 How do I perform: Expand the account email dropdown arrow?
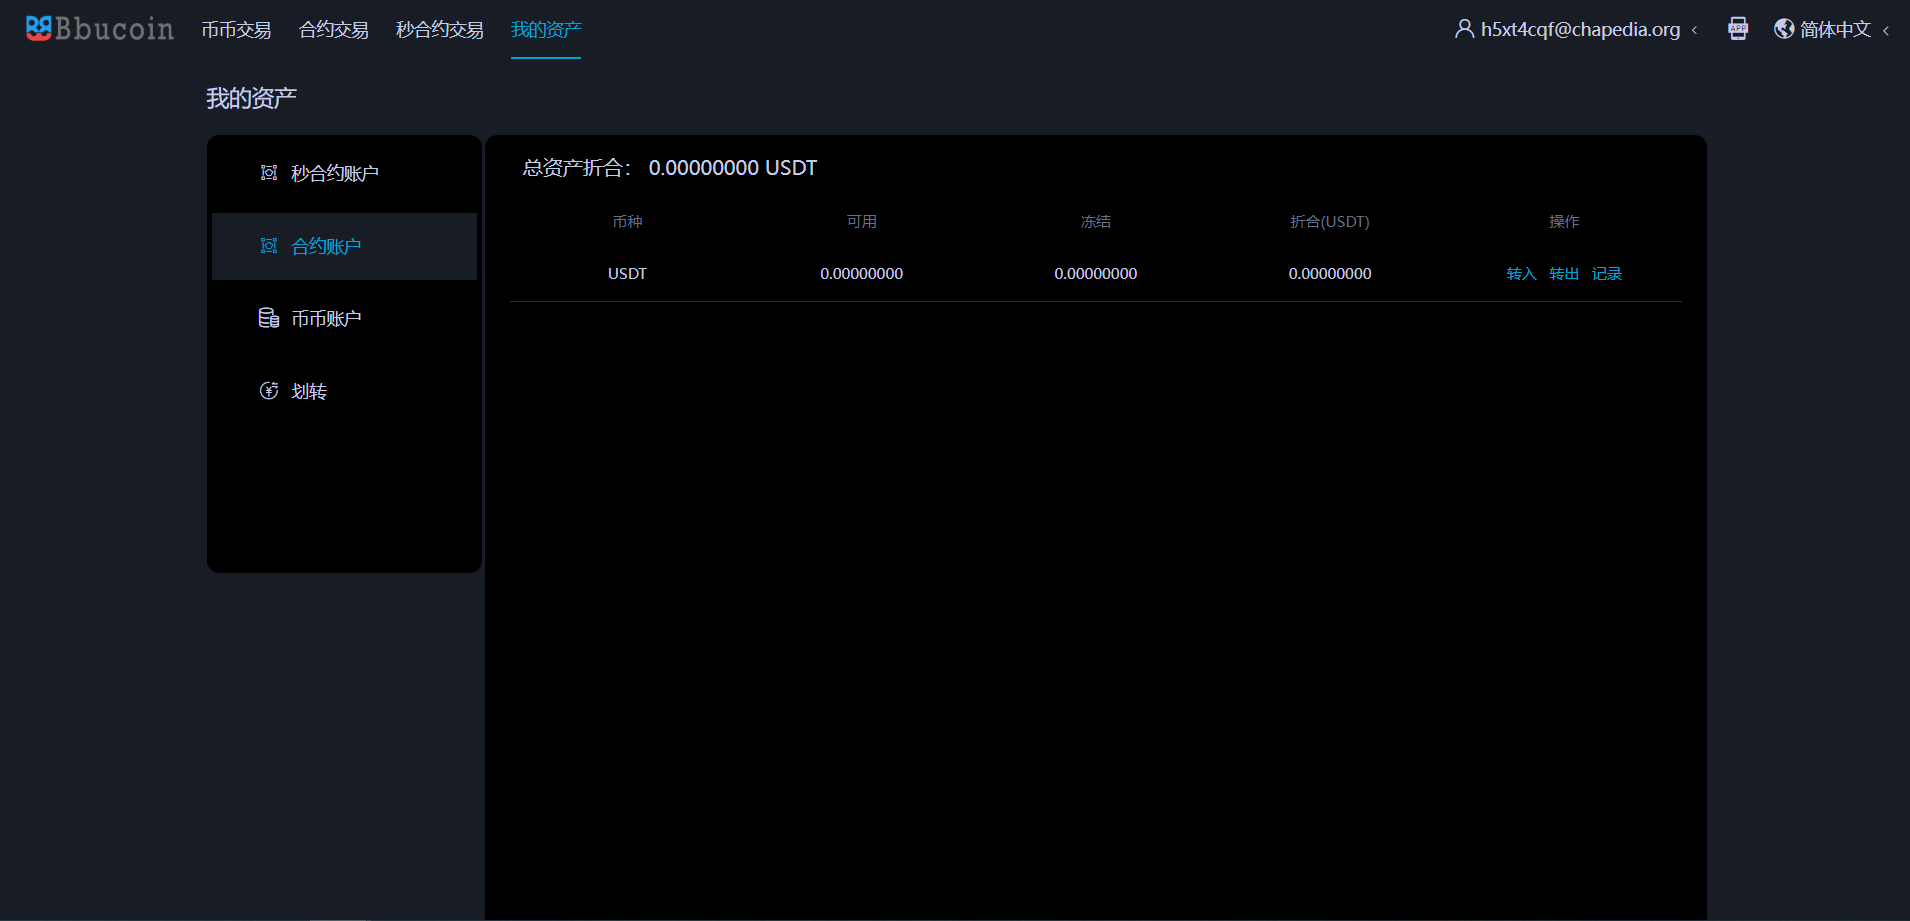point(1695,30)
